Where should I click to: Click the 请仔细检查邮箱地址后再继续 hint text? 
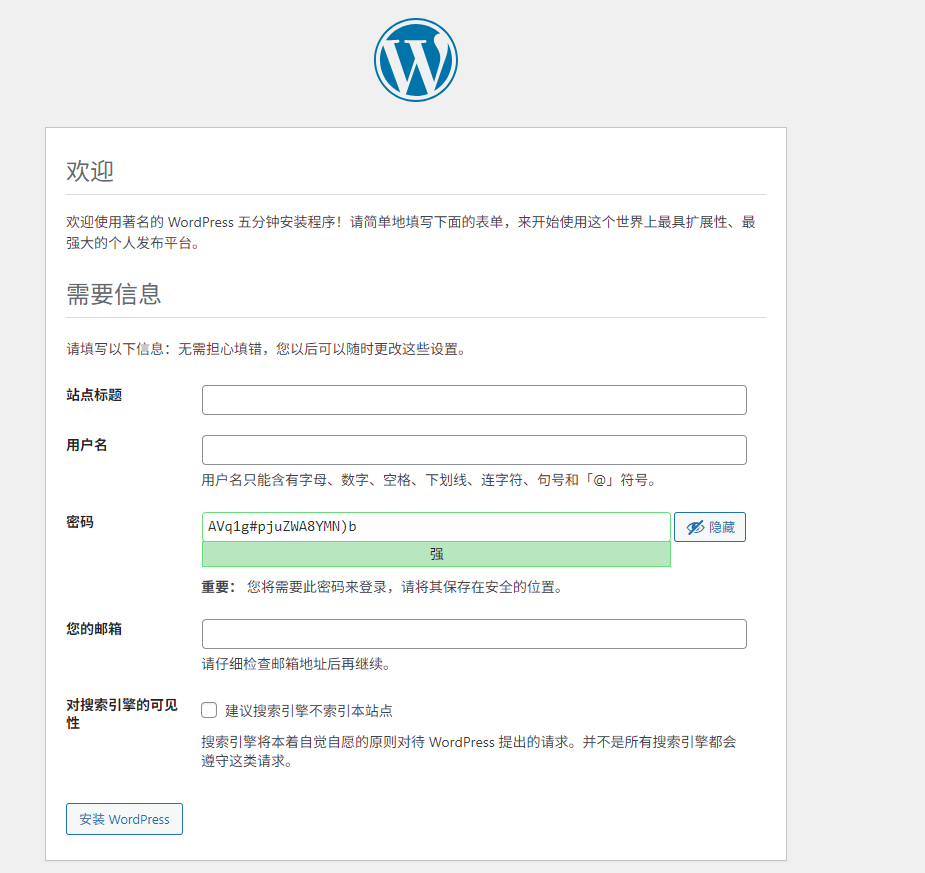296,664
